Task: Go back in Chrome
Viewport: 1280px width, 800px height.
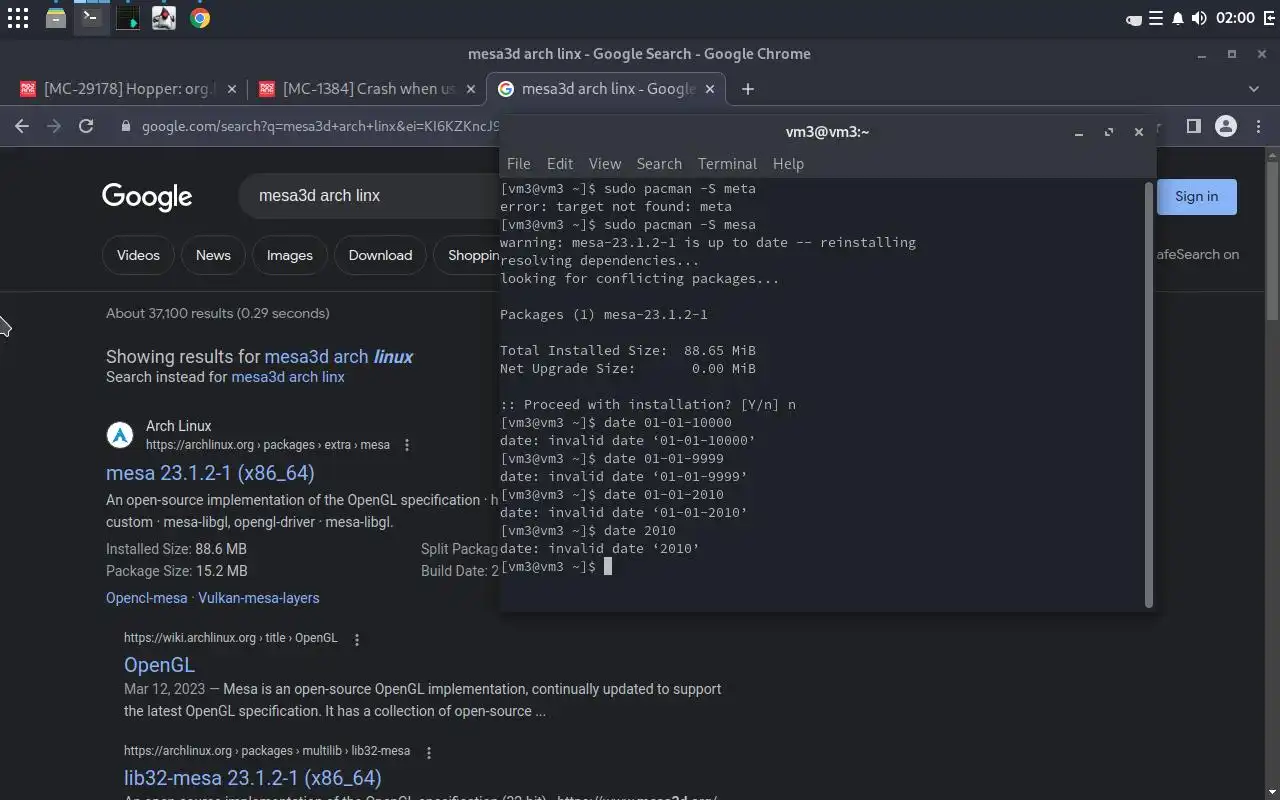Action: click(22, 126)
